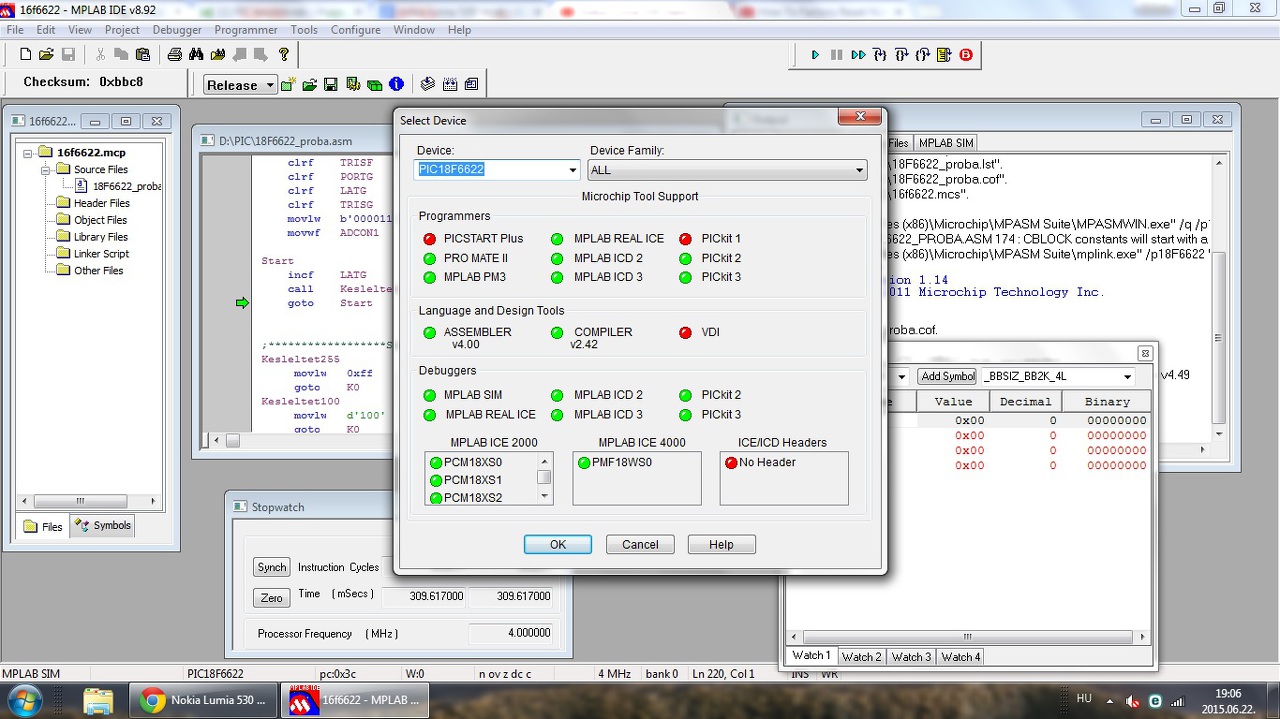1280x719 pixels.
Task: Open File Explorer from taskbar
Action: point(98,700)
